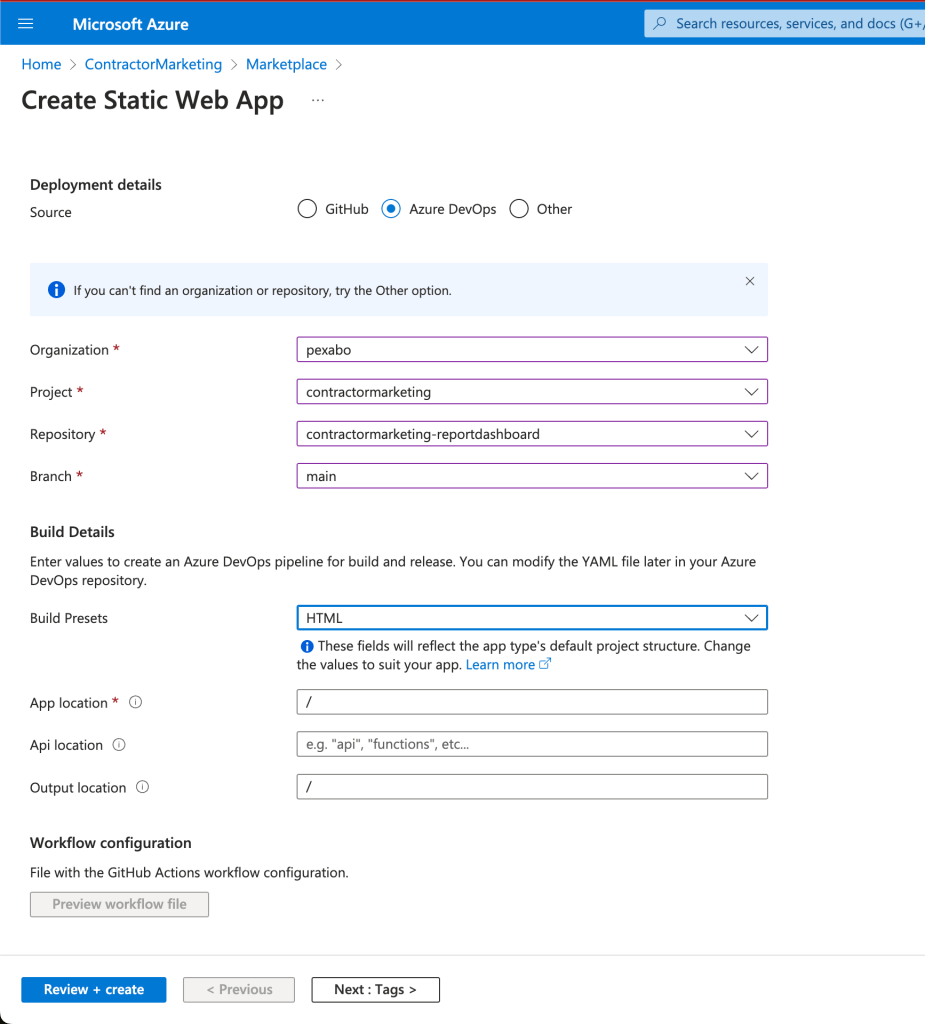925x1024 pixels.
Task: Focus the Output location input field
Action: click(532, 787)
